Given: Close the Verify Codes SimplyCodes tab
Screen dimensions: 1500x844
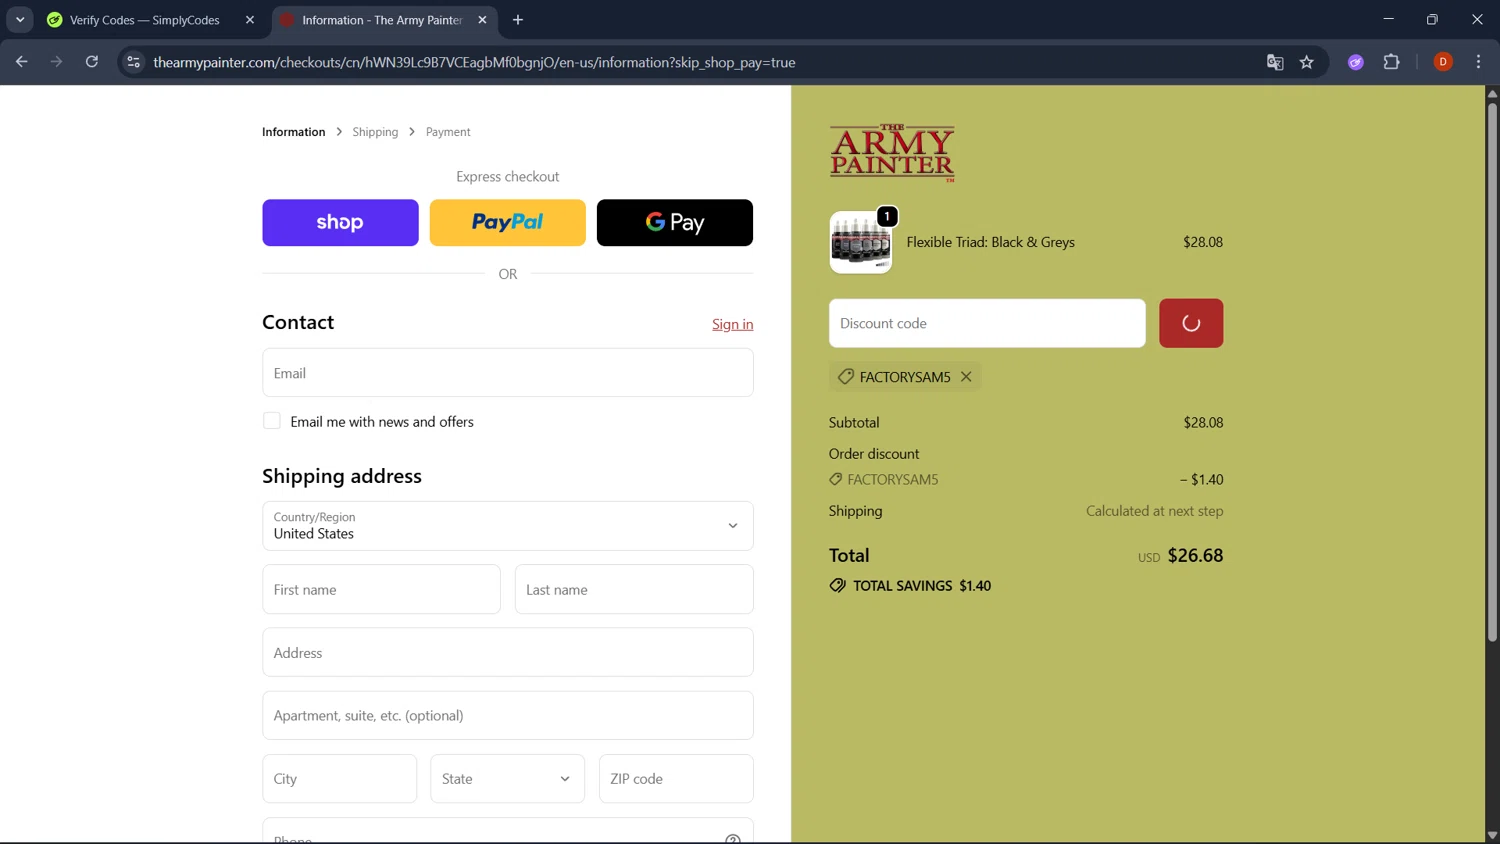Looking at the screenshot, I should click(250, 20).
